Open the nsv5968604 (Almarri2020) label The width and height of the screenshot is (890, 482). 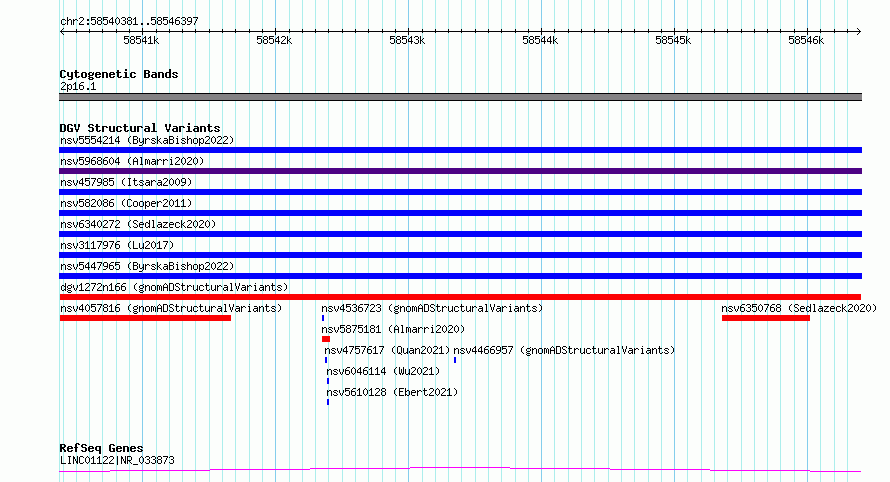pyautogui.click(x=132, y=161)
